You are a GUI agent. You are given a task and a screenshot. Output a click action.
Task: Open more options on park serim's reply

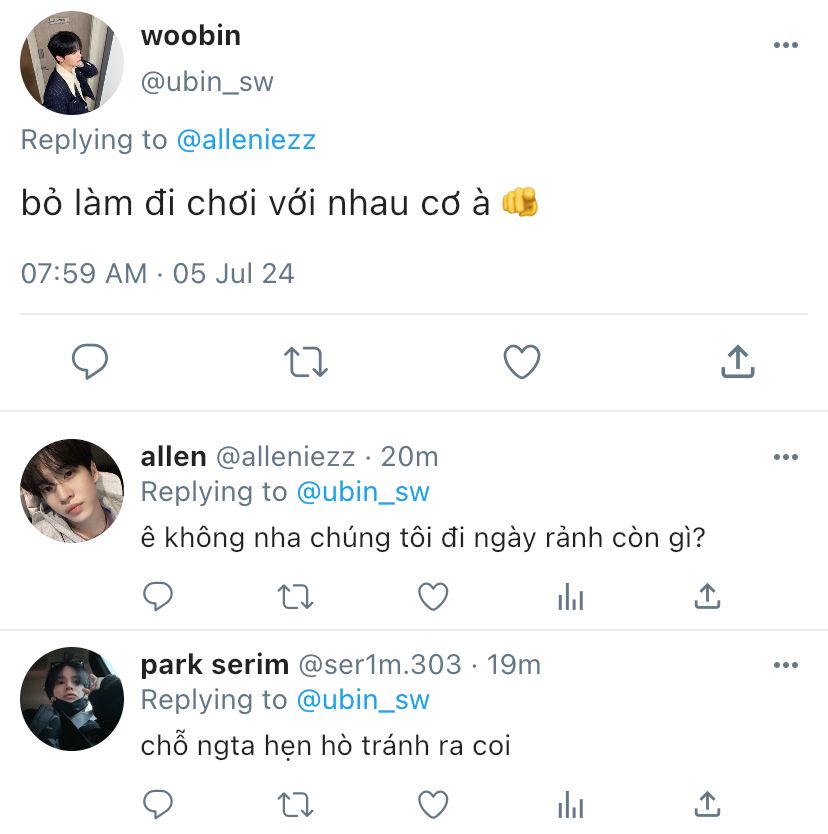coord(785,665)
